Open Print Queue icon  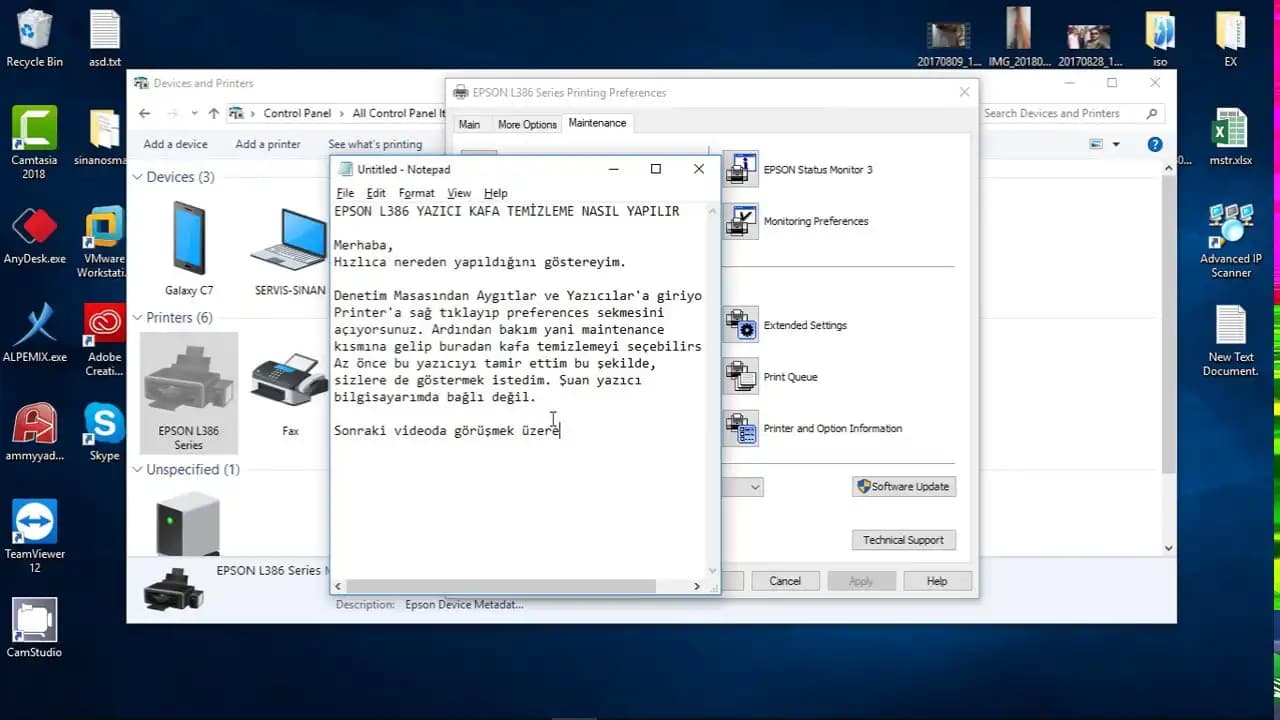click(x=741, y=377)
